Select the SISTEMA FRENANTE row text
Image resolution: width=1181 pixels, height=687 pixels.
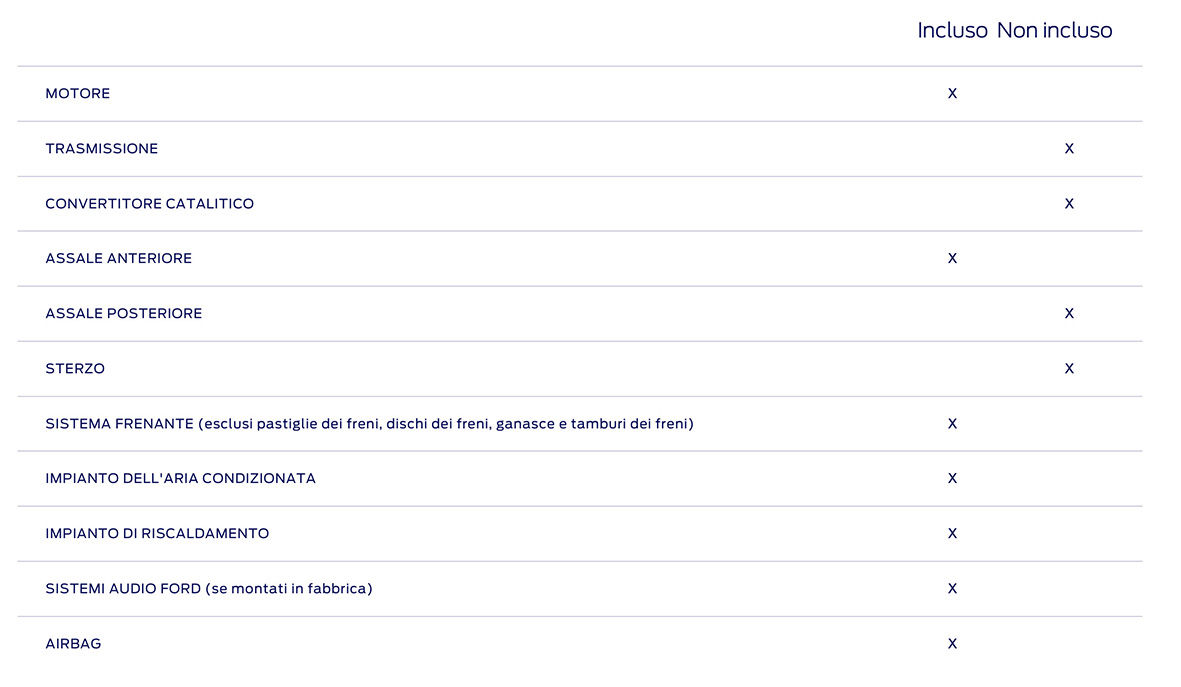point(369,424)
